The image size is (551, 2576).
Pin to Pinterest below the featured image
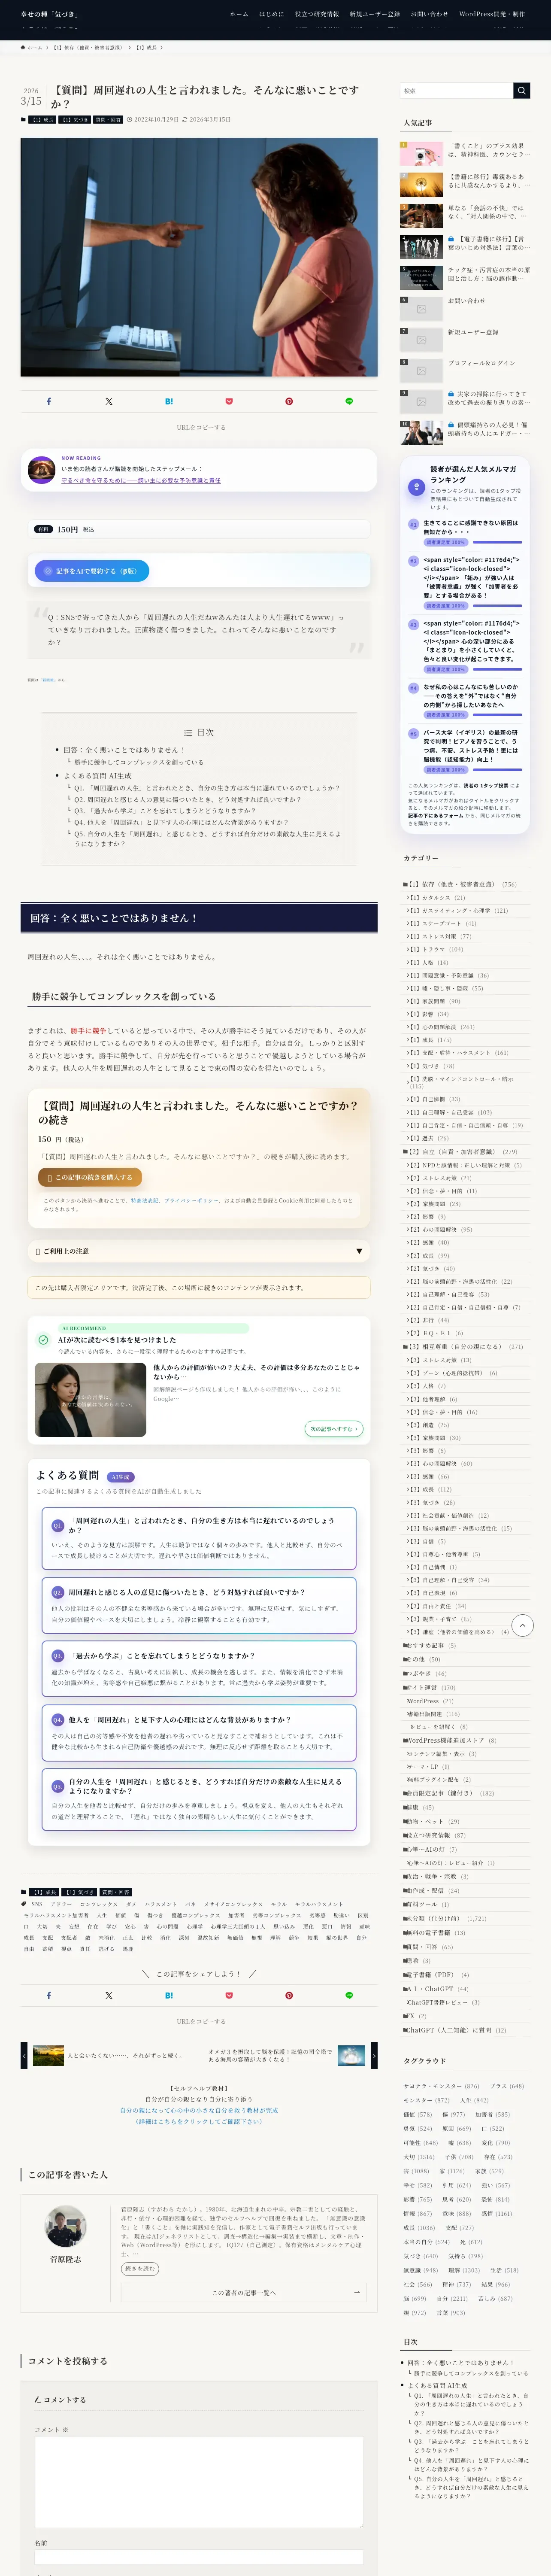(289, 401)
